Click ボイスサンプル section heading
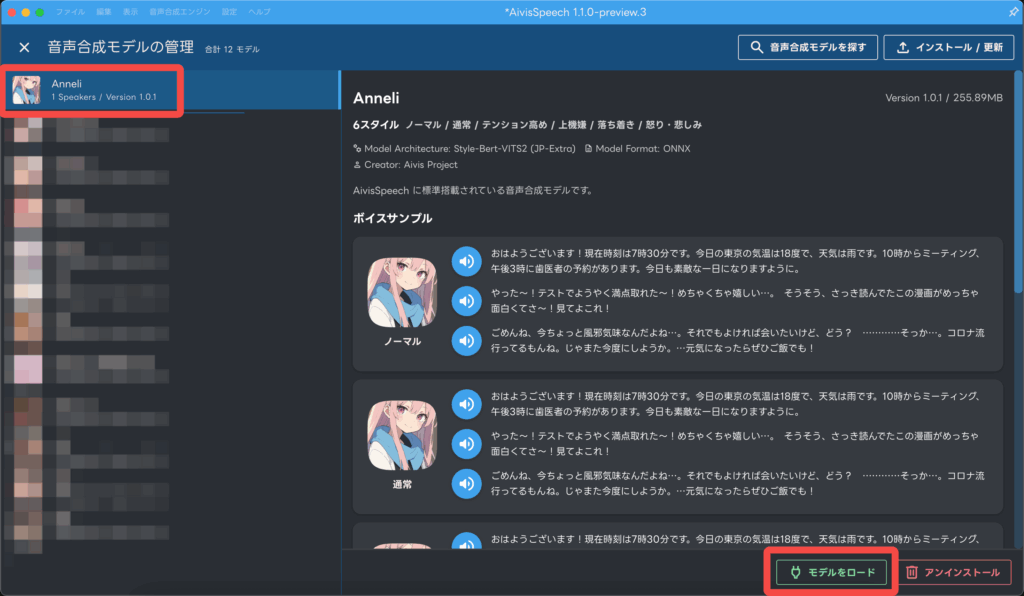 coord(392,218)
